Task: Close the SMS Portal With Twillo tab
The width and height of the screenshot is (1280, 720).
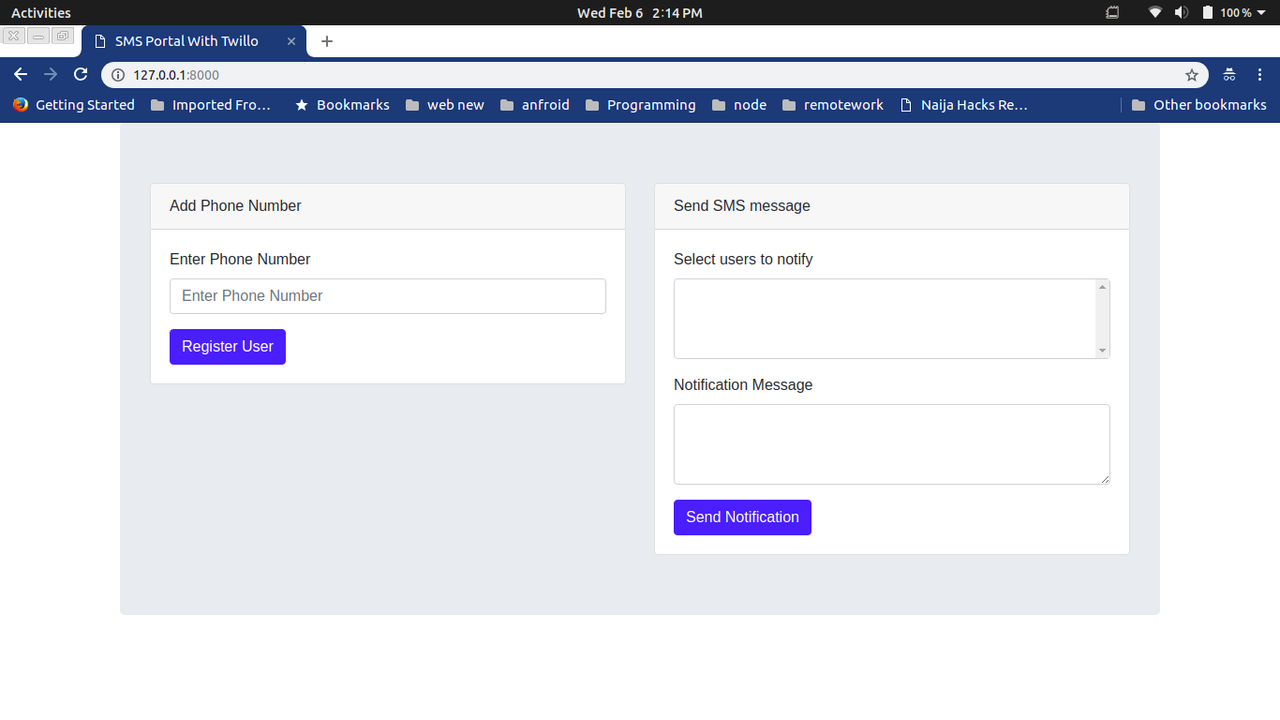Action: pyautogui.click(x=292, y=41)
